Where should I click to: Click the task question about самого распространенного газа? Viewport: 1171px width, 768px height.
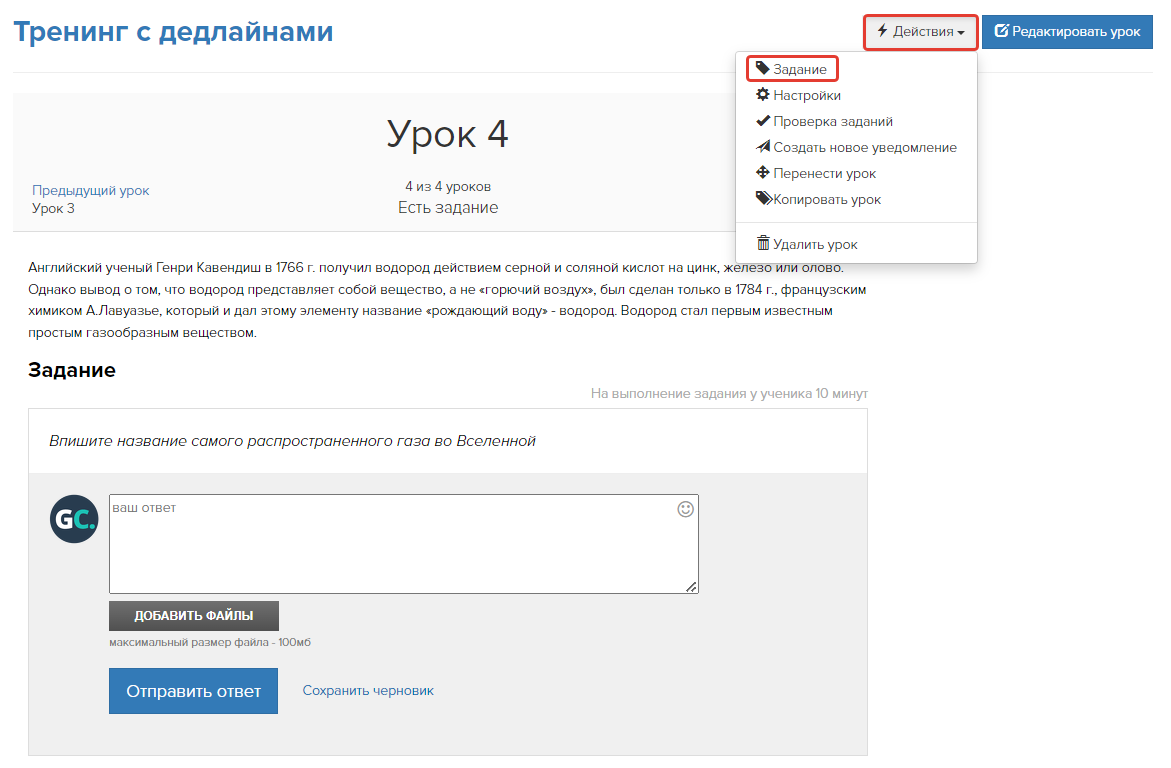(293, 441)
